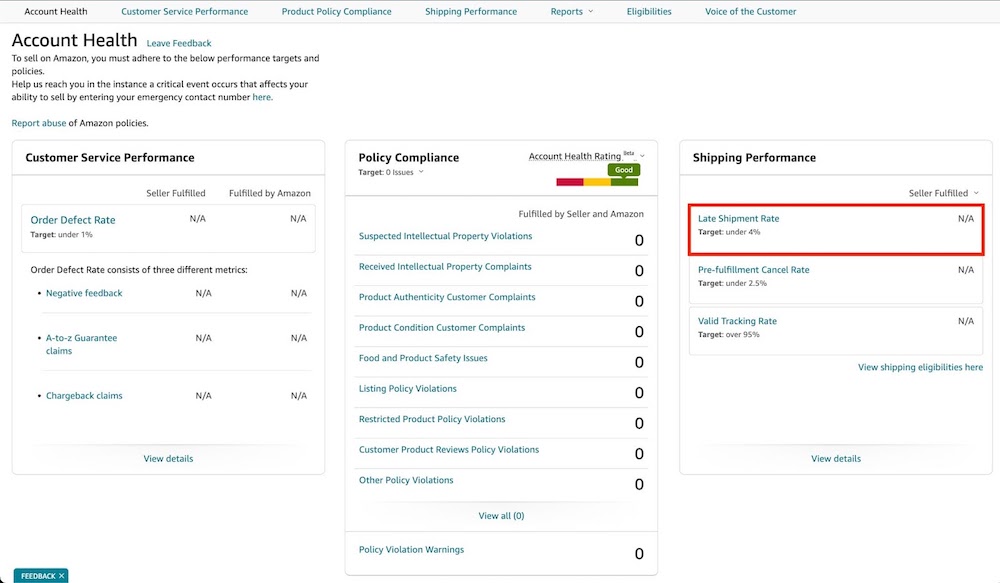Click count 0 for Policy Violation Warnings
Viewport: 1000px width, 583px height.
[639, 554]
